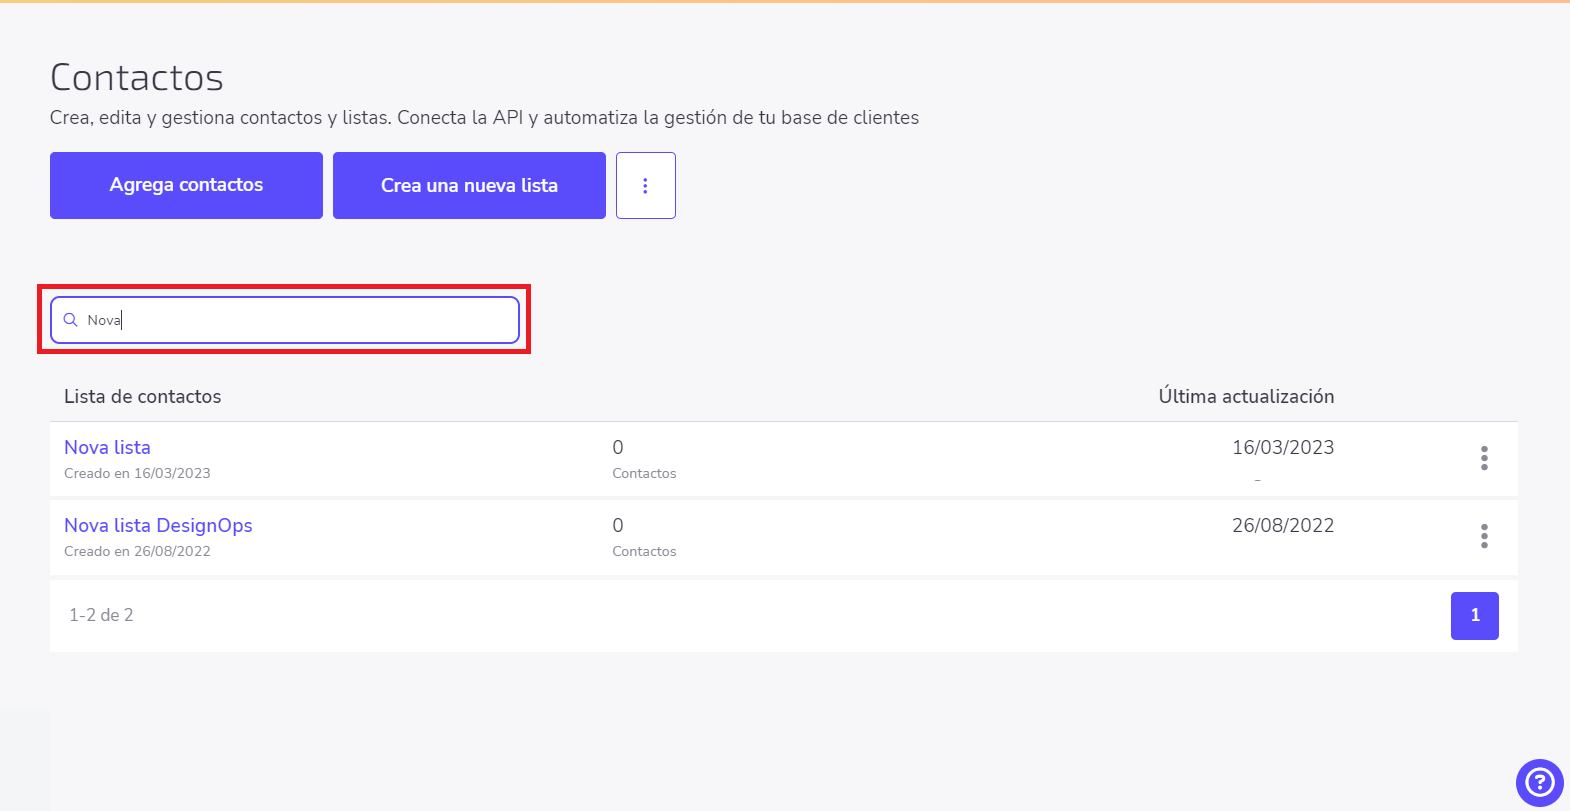The image size is (1570, 811).
Task: Click the contacts count for Nova lista DesignOps
Action: [x=618, y=525]
